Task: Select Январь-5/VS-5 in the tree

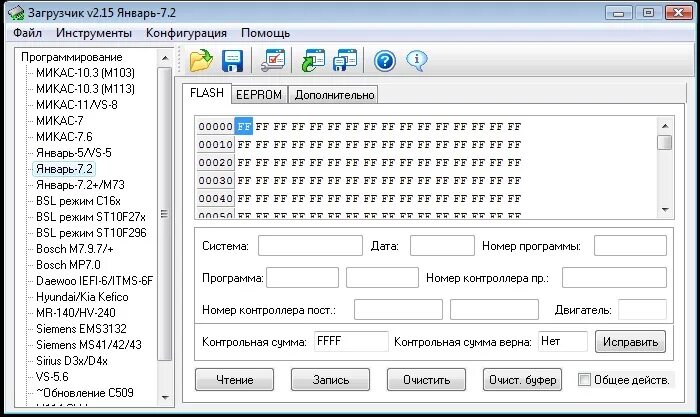Action: click(74, 153)
